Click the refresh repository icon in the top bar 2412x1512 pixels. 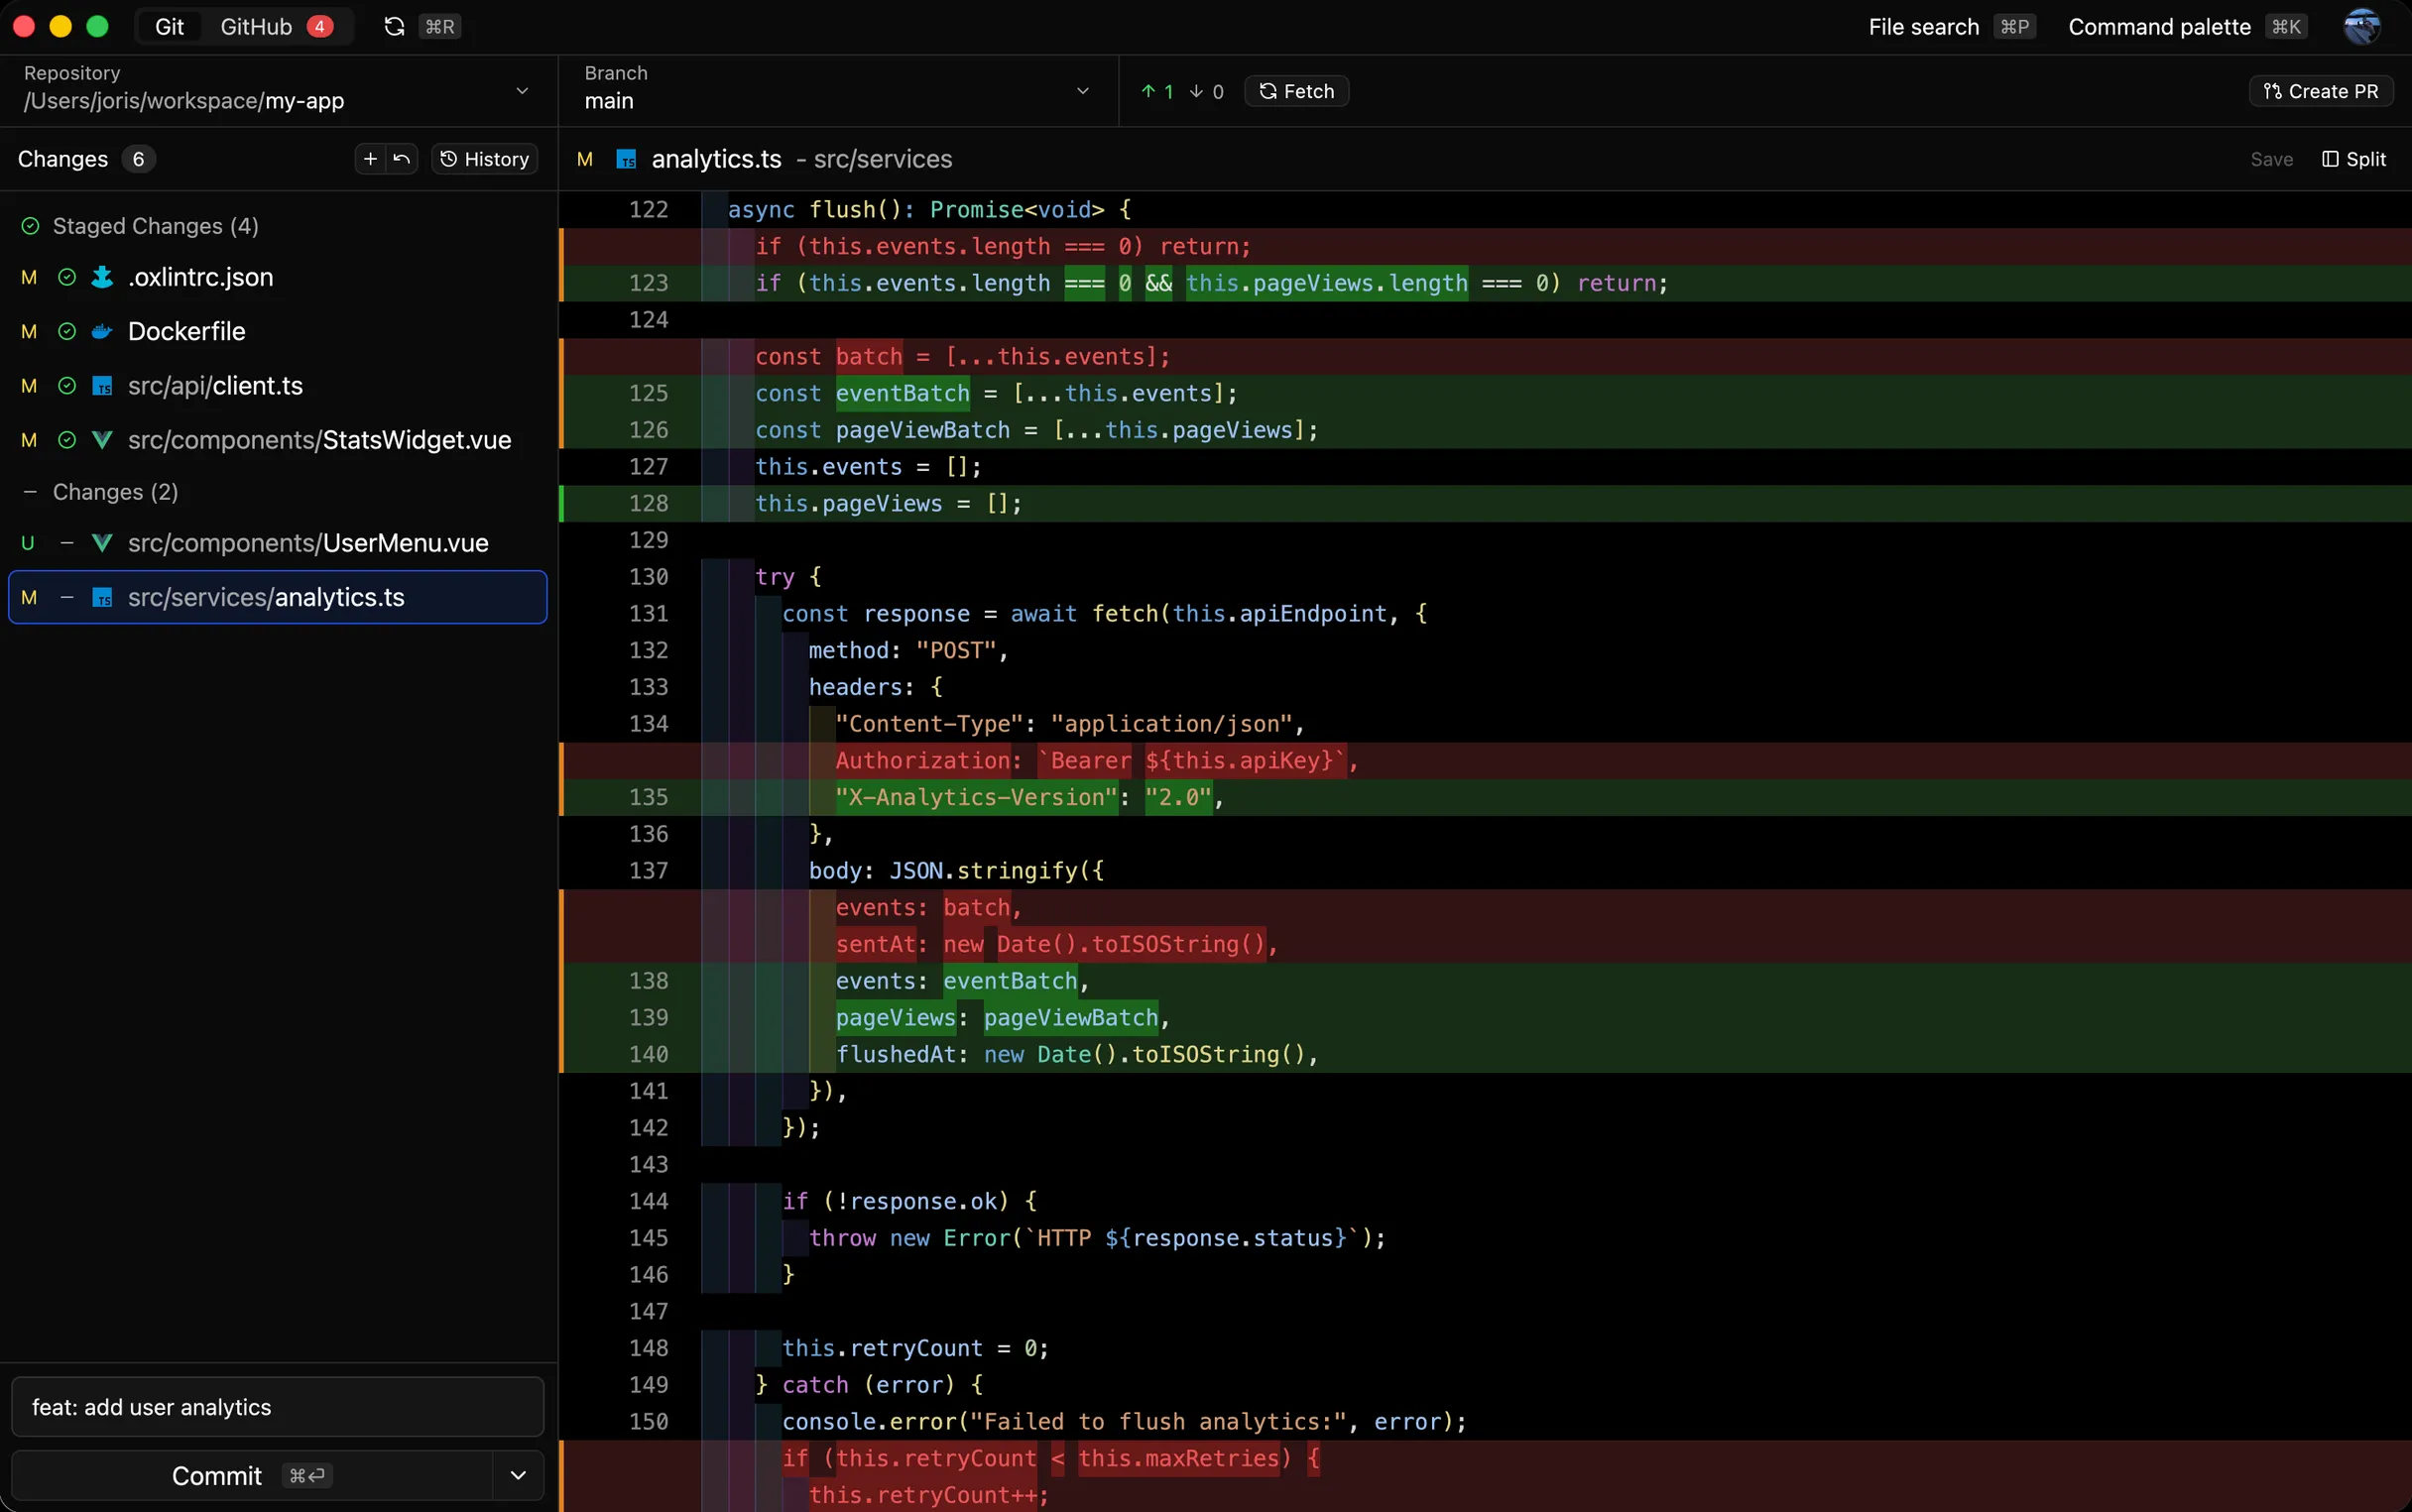pyautogui.click(x=394, y=26)
